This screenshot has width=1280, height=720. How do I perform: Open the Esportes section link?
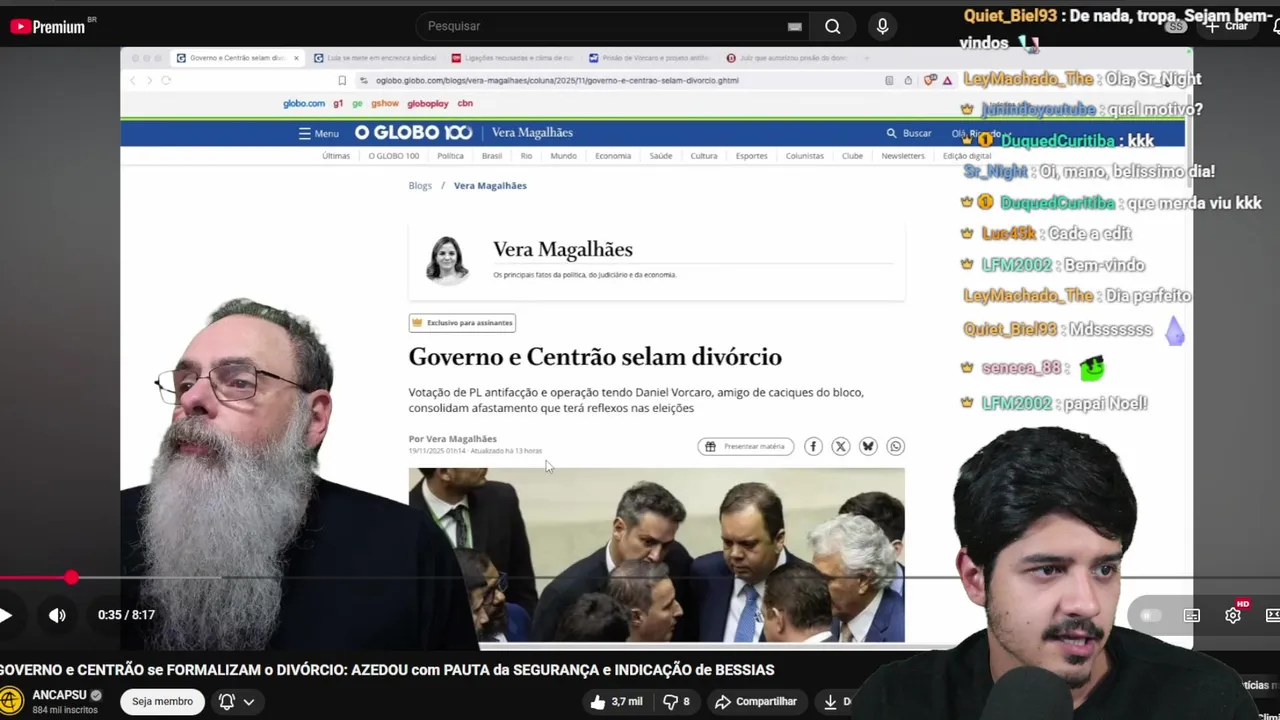coord(751,156)
